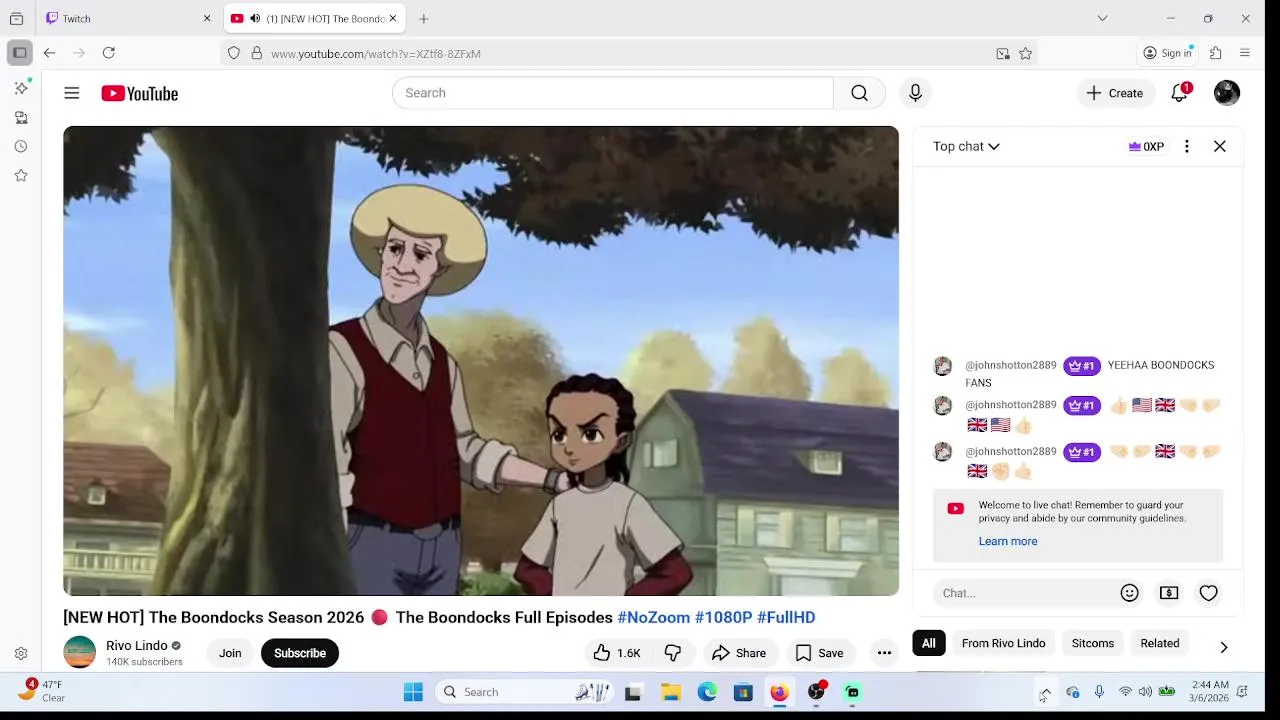Select the All filter chip

tap(929, 643)
